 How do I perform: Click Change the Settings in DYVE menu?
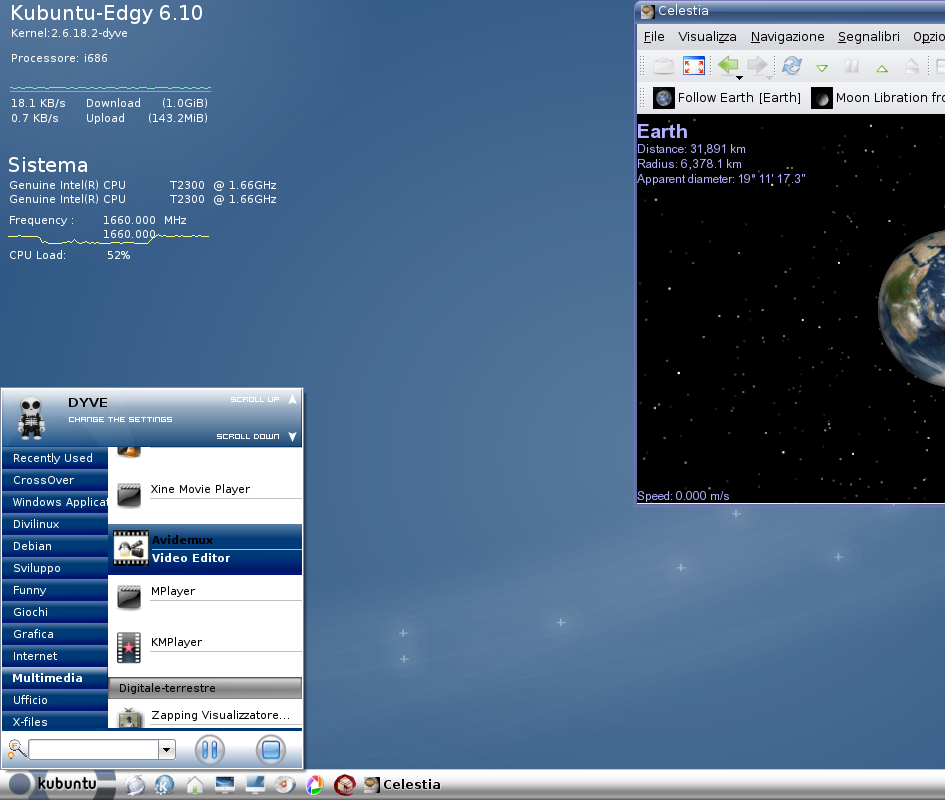coord(120,420)
